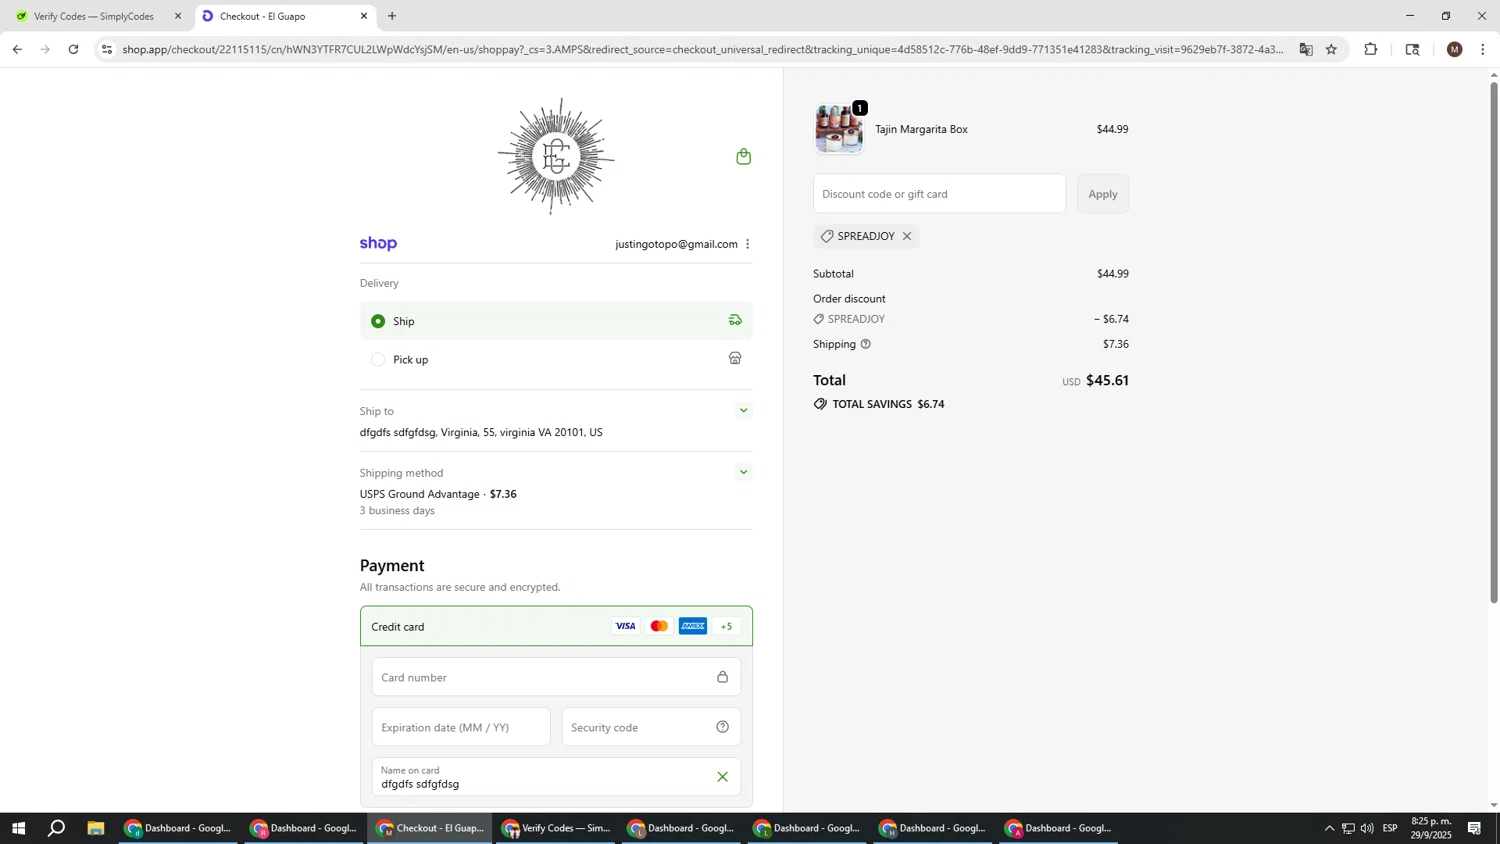Screen dimensions: 1500x844
Task: Select the Pick up delivery option
Action: (x=556, y=359)
